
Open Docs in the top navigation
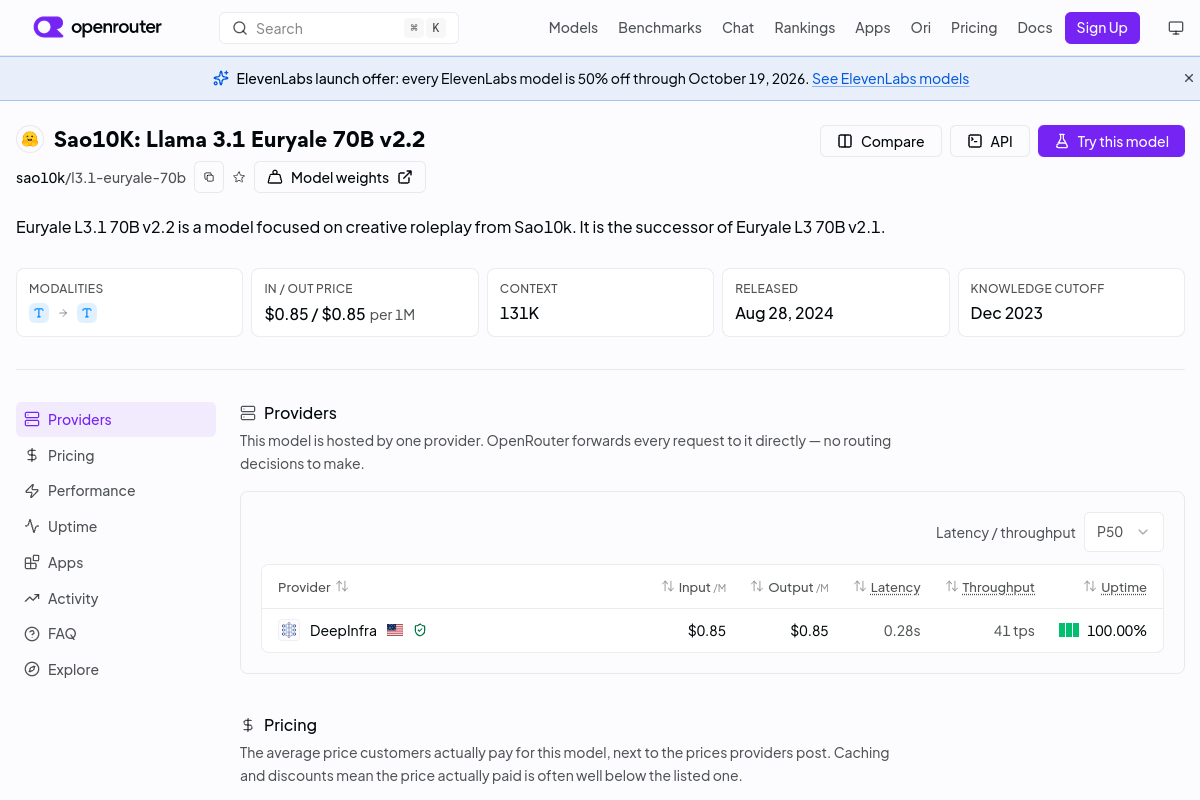coord(1035,28)
